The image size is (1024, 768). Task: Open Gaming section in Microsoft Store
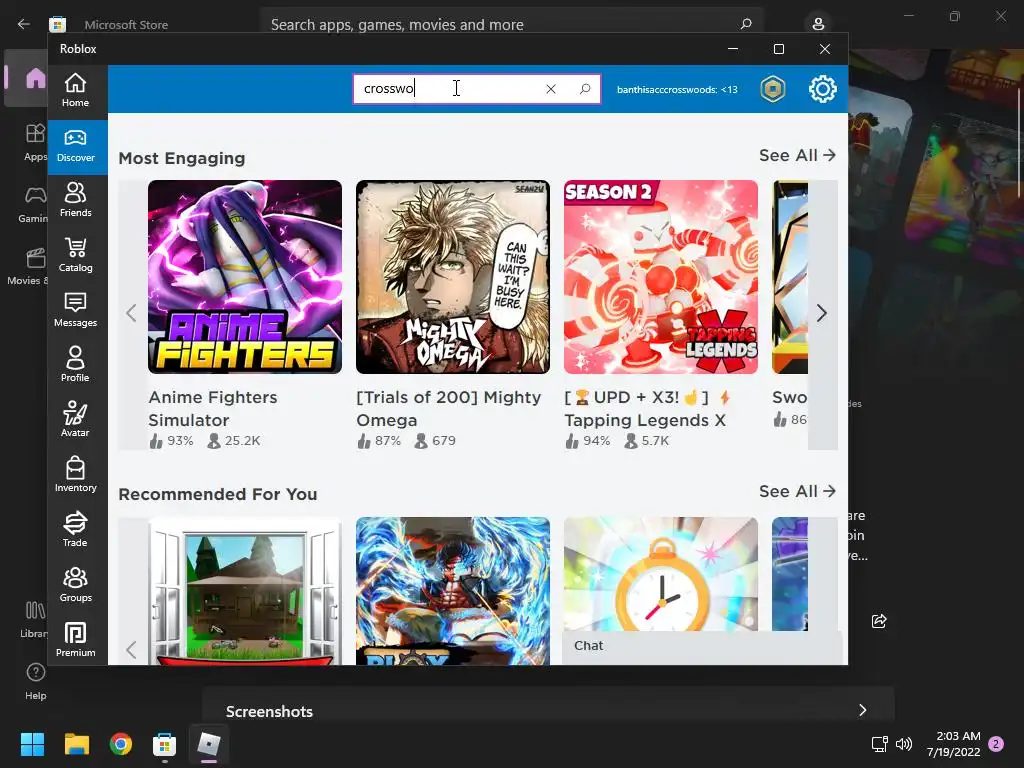[x=33, y=204]
